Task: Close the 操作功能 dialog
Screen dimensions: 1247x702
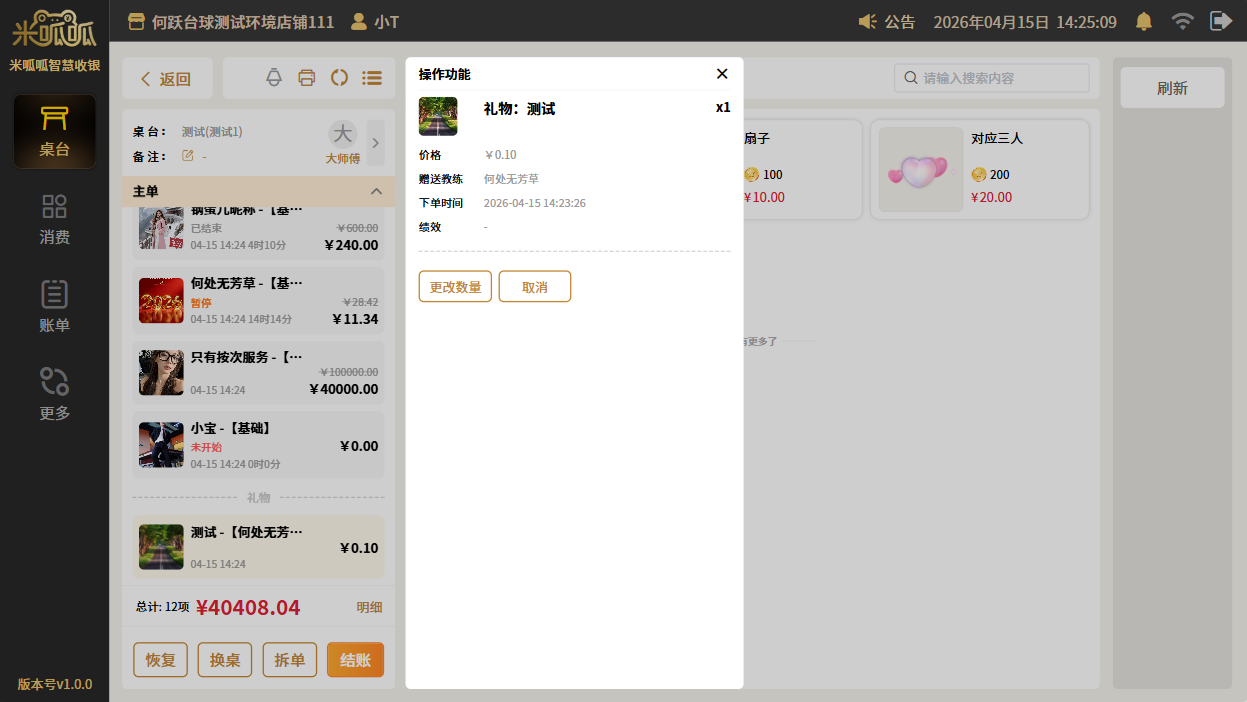Action: click(722, 74)
